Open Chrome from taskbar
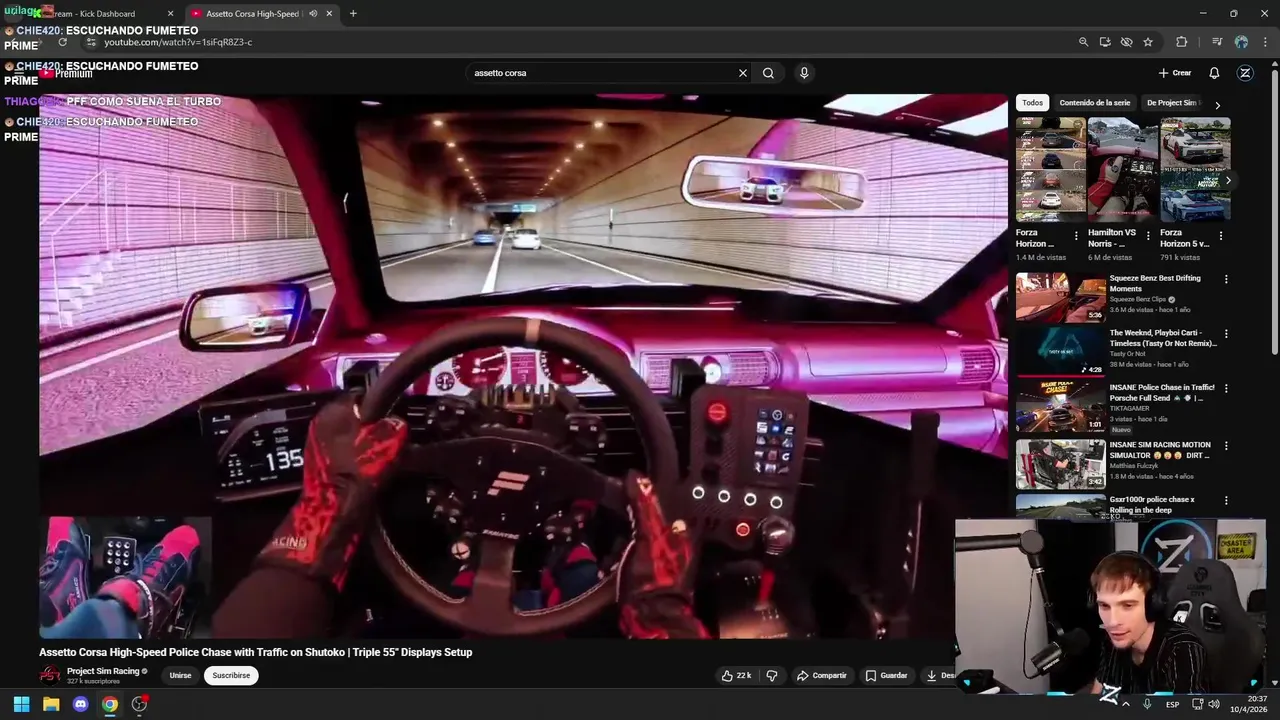 110,704
